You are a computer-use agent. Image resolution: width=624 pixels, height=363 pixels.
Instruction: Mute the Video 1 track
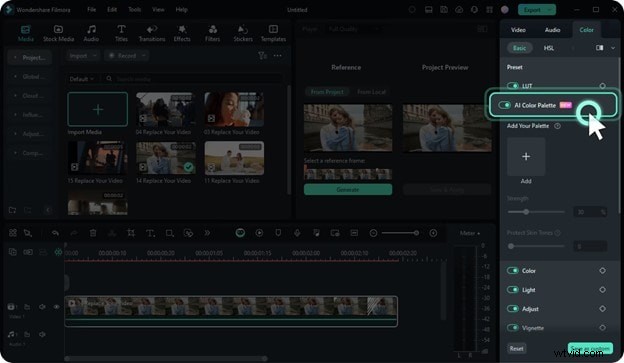point(42,307)
